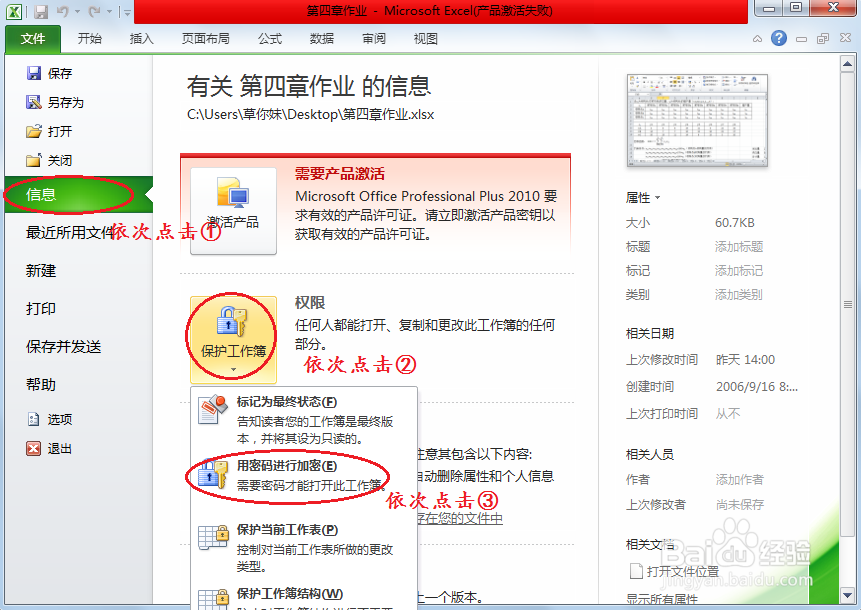This screenshot has width=861, height=610.
Task: Click the scroll up arrow of the scrollbar
Action: (847, 64)
